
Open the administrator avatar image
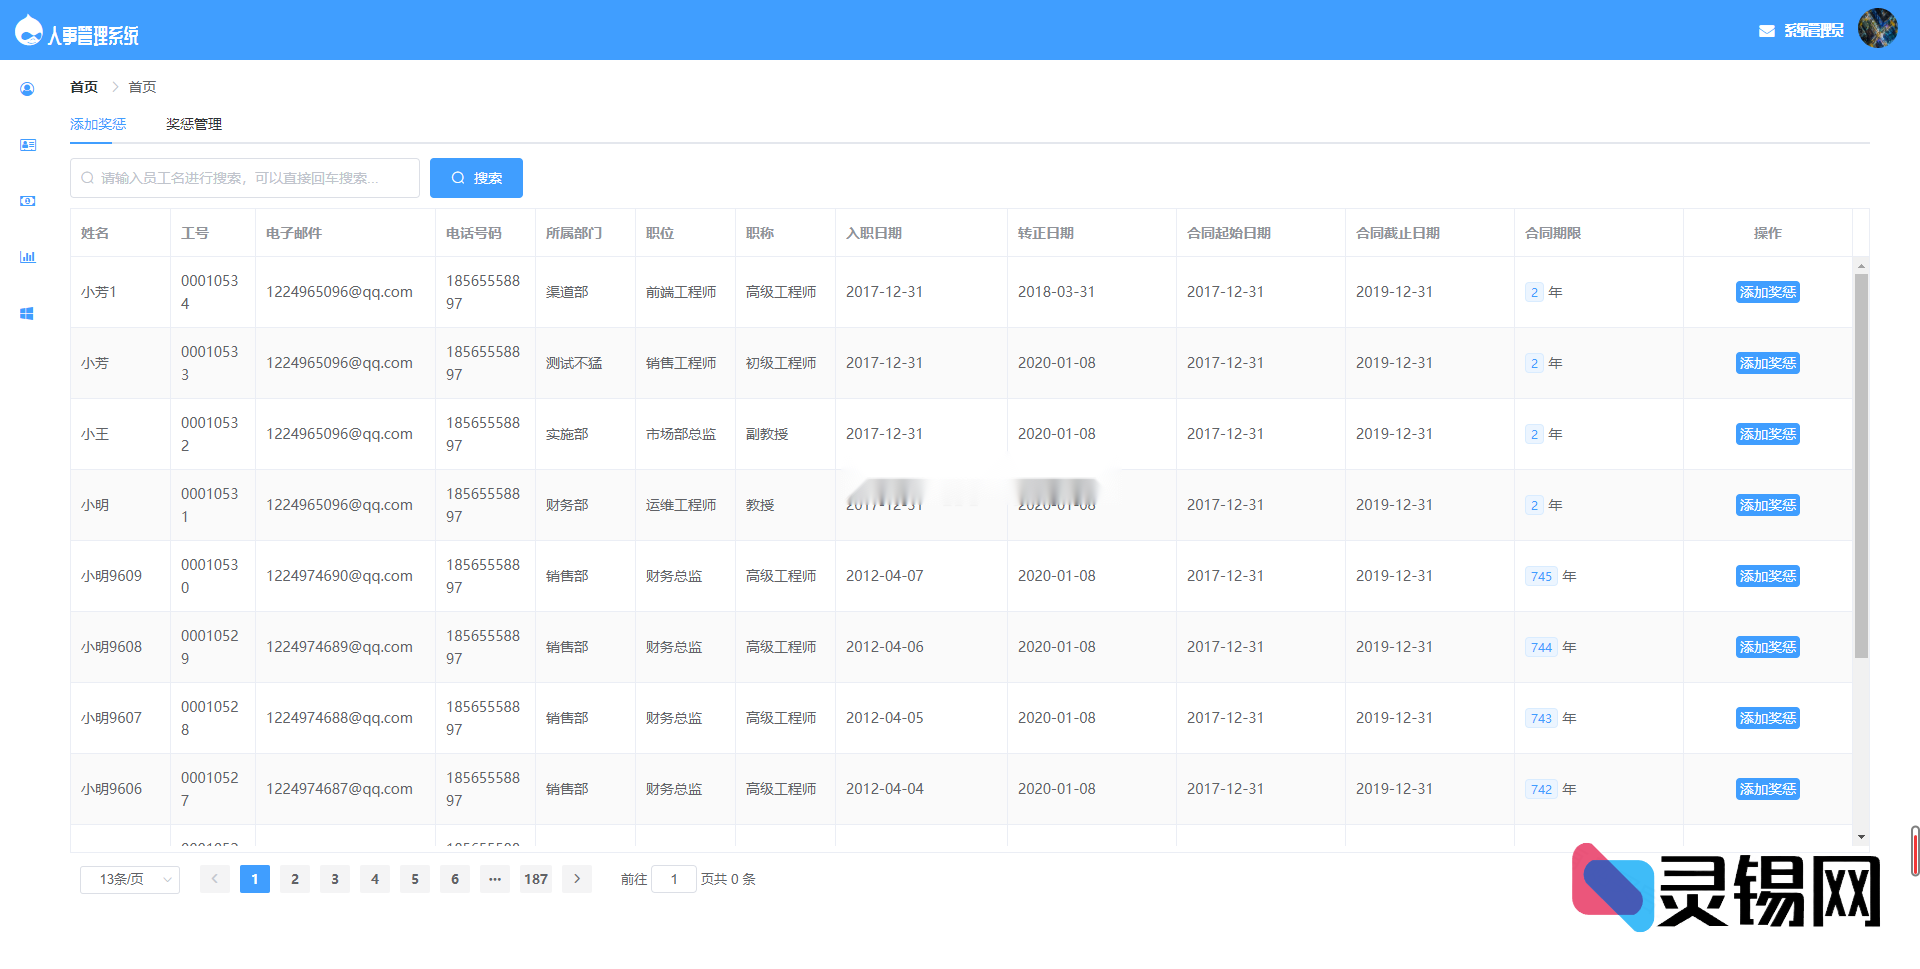1878,29
